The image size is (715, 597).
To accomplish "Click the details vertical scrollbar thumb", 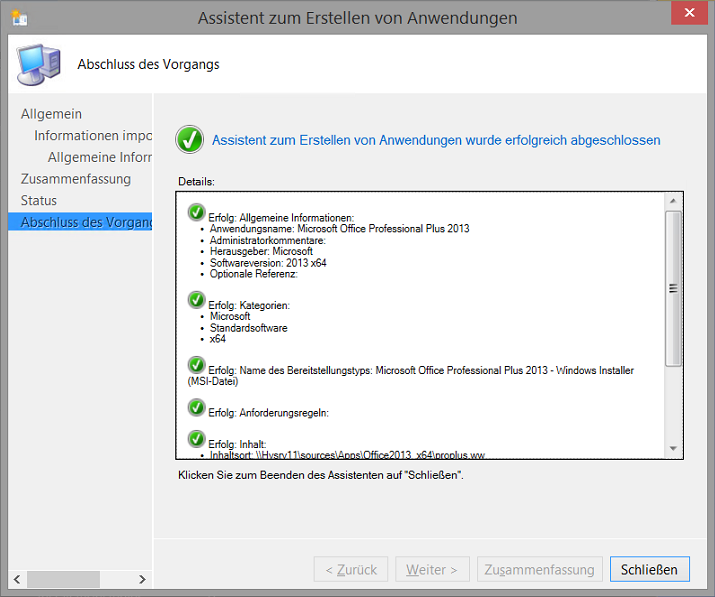I will coord(673,288).
